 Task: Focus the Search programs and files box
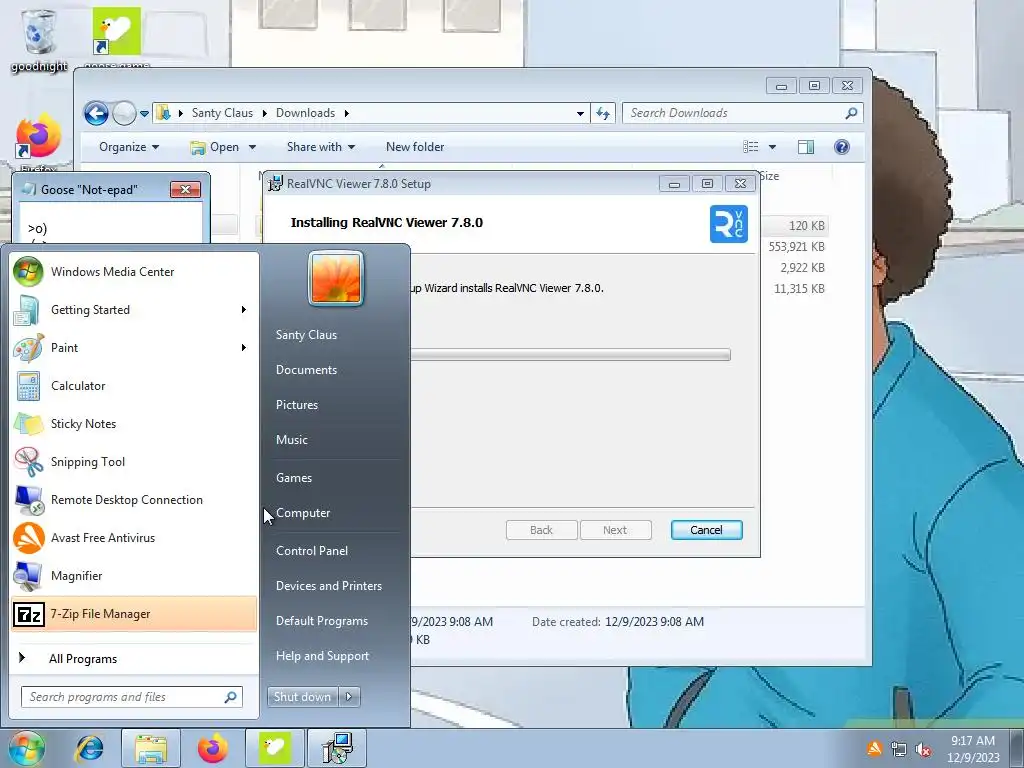coord(131,697)
